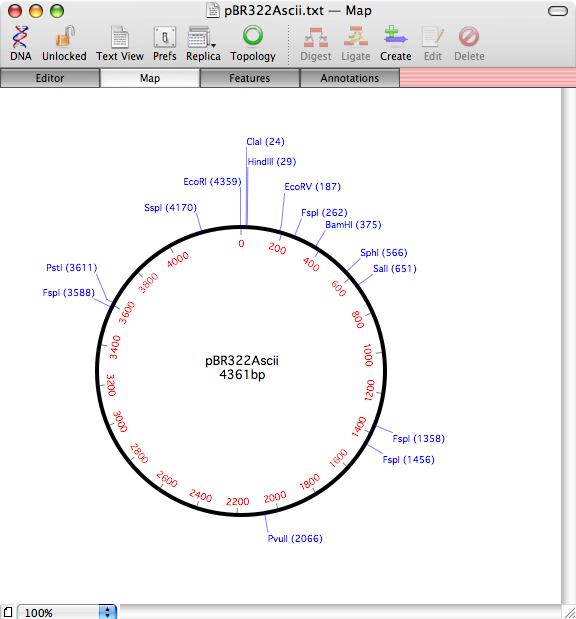Select the PstI (3611) site label

[x=71, y=268]
